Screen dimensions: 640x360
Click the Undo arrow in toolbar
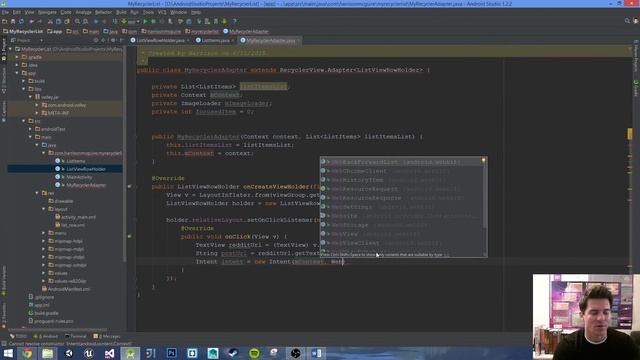[31, 21]
